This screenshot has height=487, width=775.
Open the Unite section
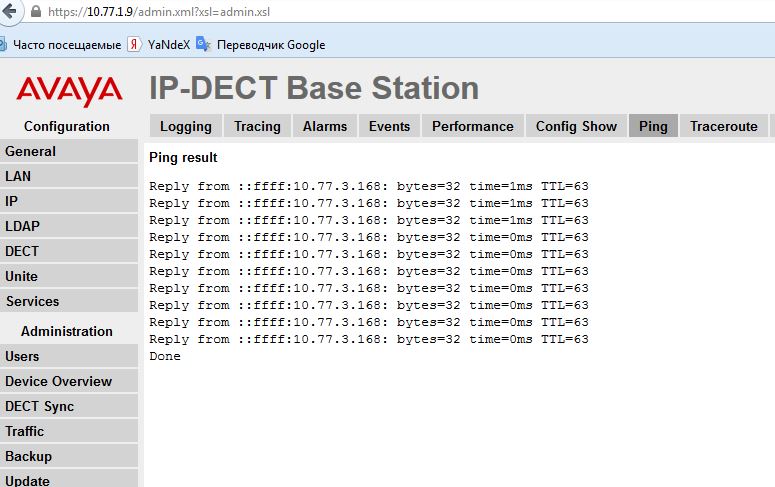pyautogui.click(x=69, y=276)
